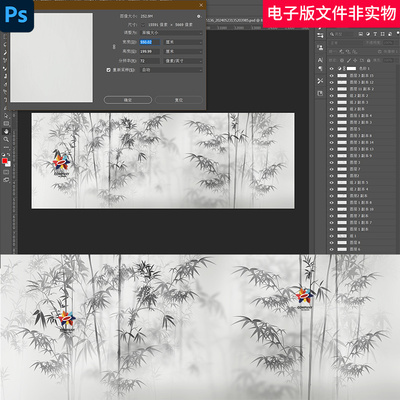Hide layer 图层 3 副本 12
Viewport: 400px width, 400px height.
331,82
